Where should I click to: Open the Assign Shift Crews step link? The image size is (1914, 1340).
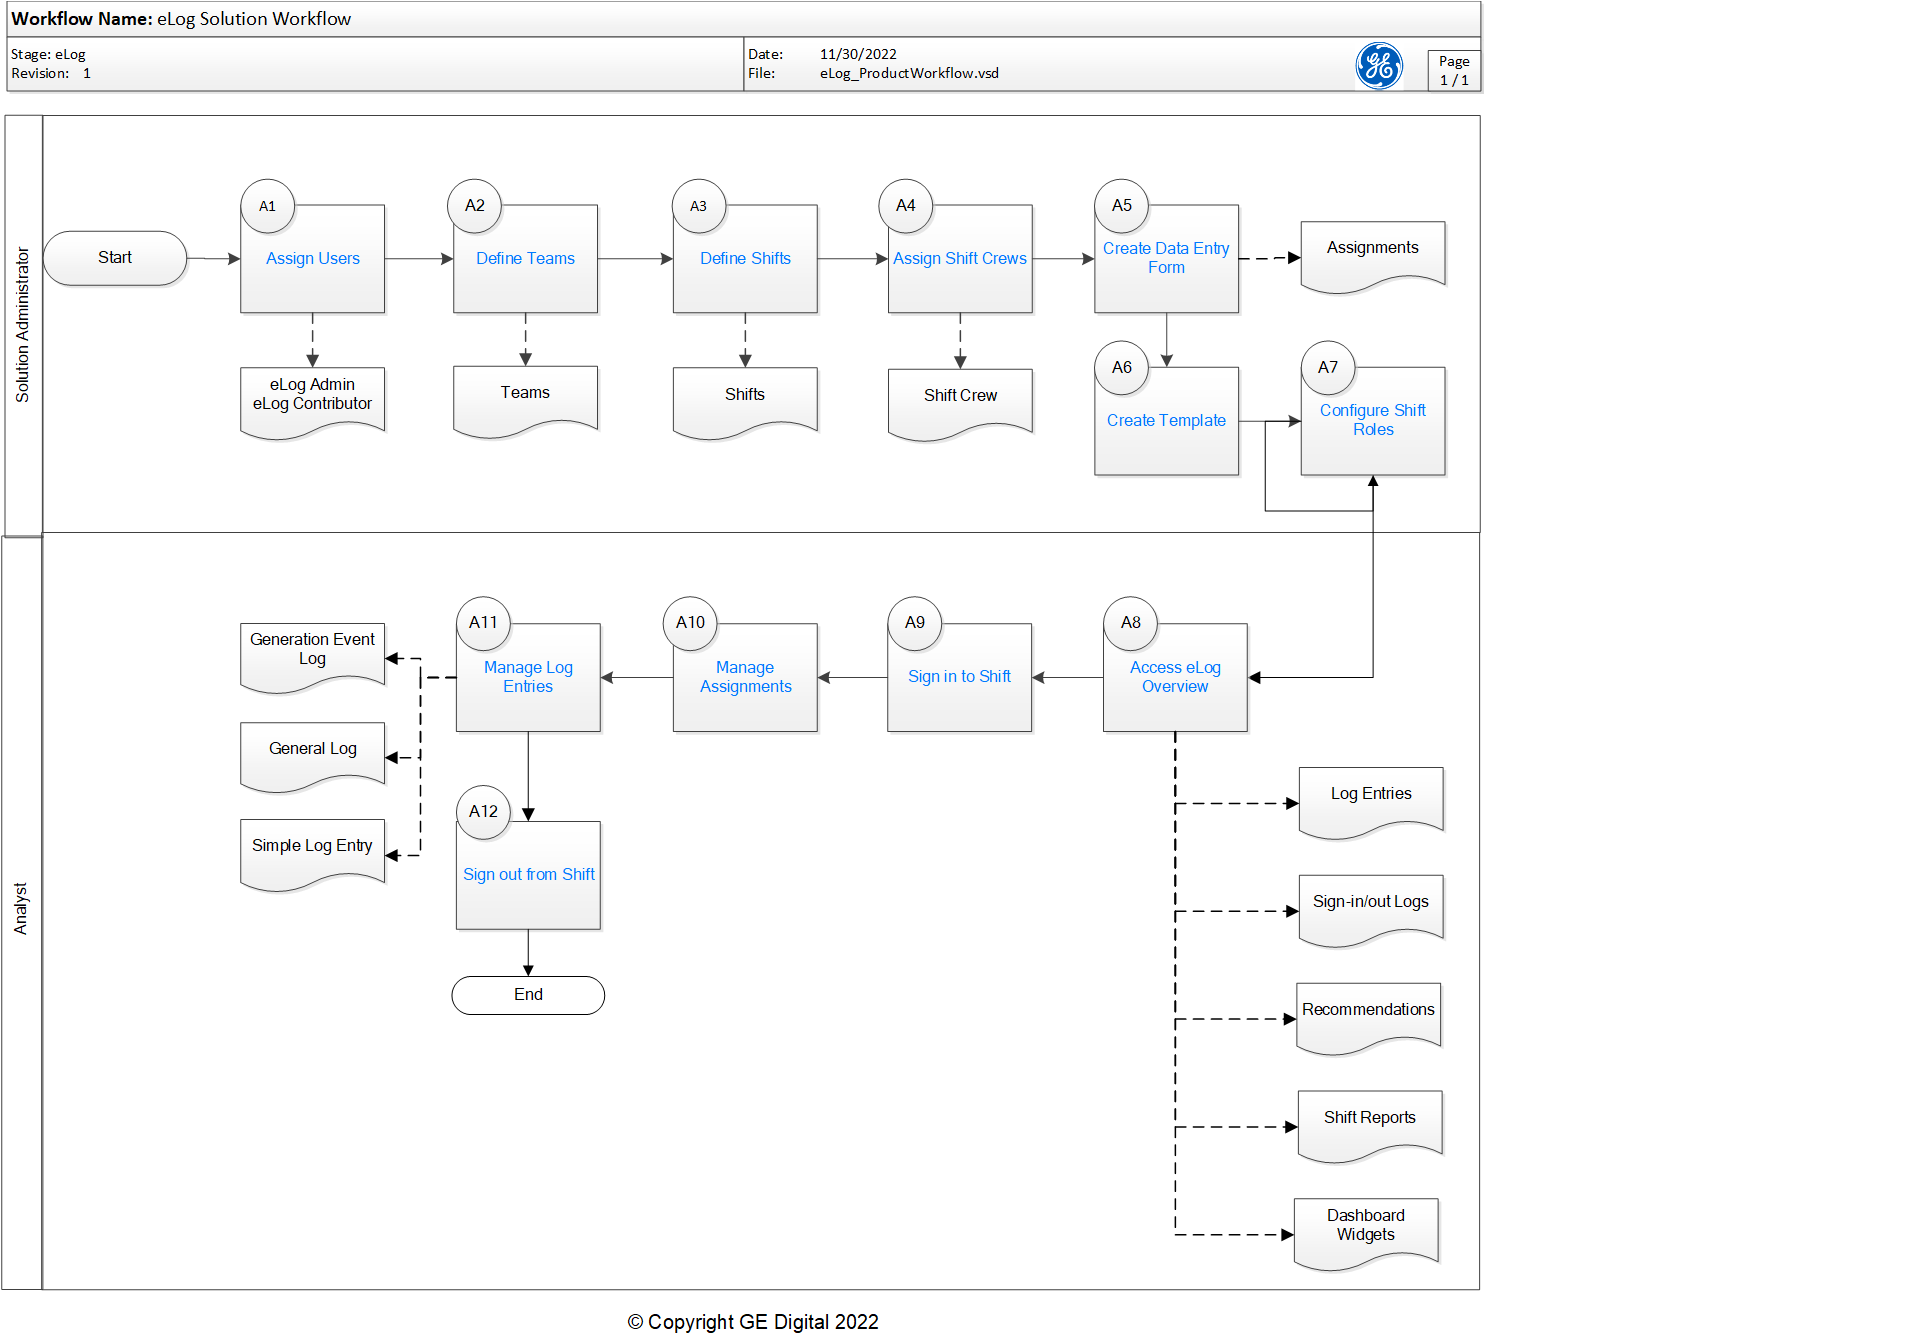(960, 258)
